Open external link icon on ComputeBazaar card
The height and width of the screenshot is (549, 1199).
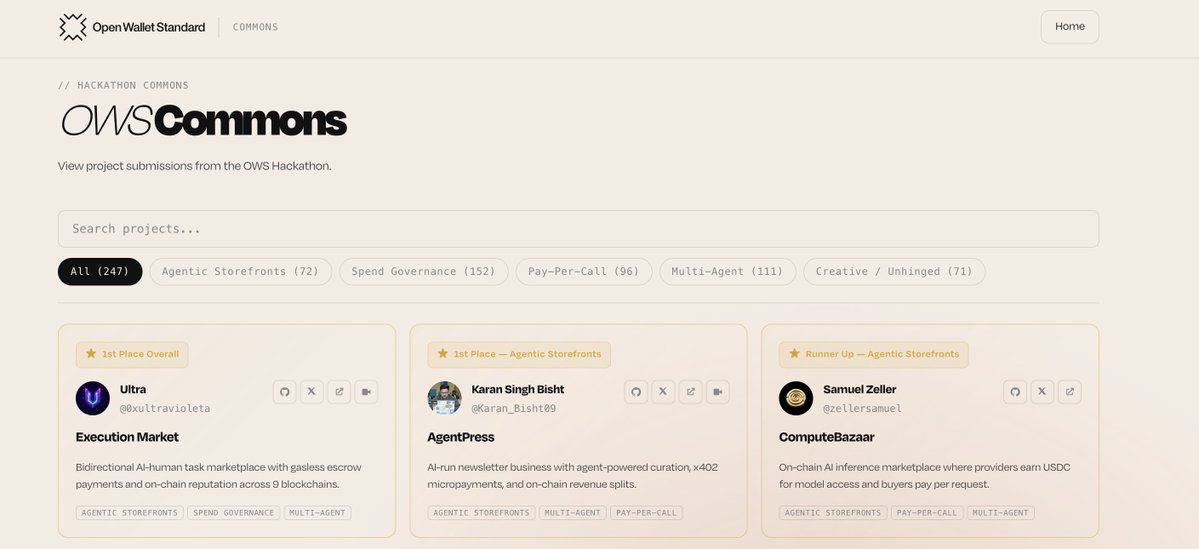[1070, 391]
